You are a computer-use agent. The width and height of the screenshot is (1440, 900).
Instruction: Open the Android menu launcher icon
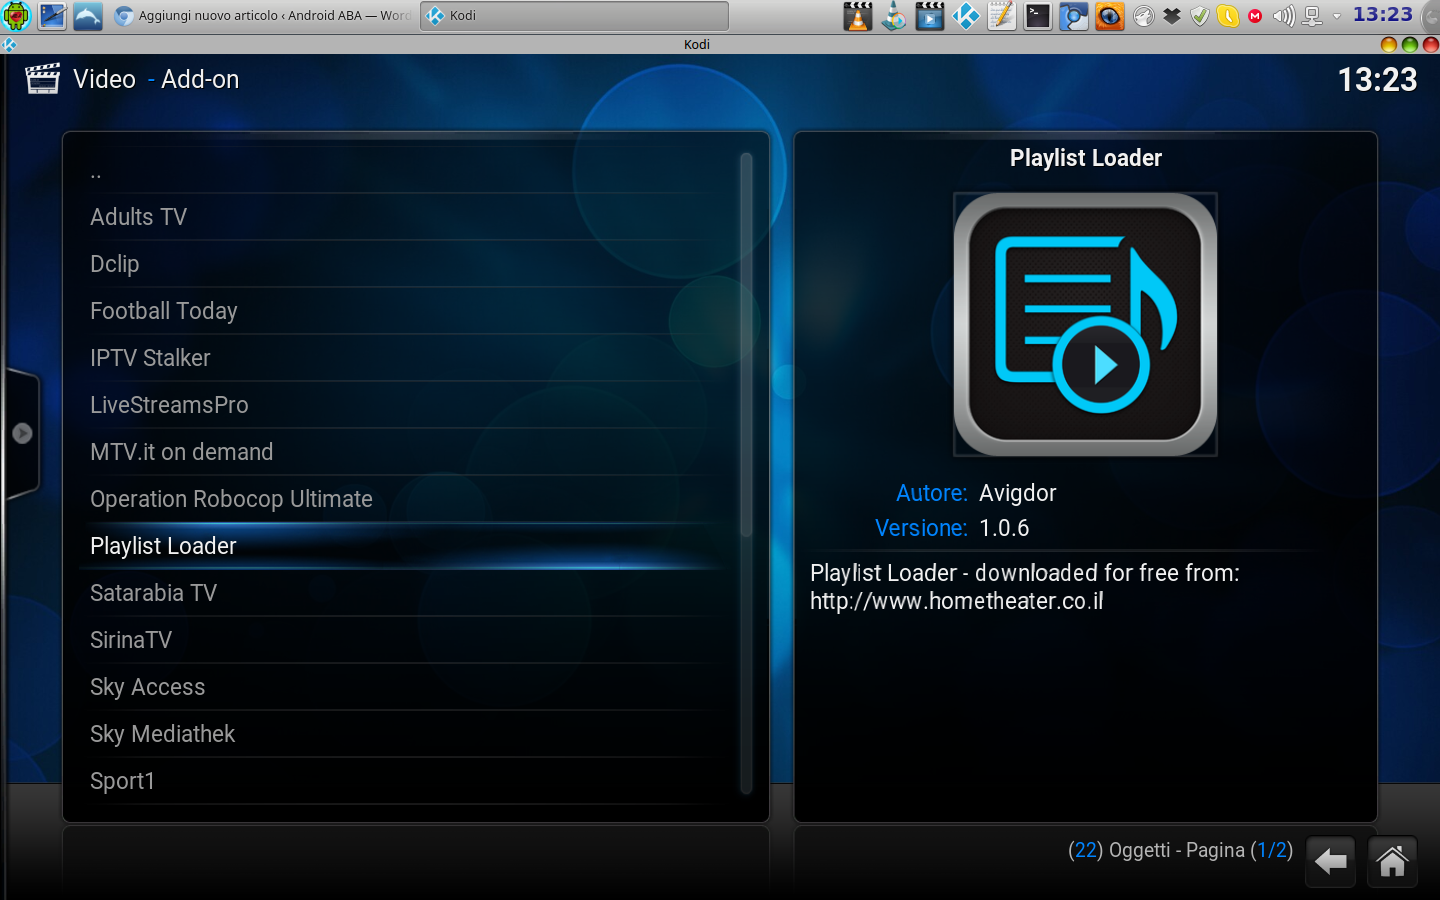click(x=17, y=16)
